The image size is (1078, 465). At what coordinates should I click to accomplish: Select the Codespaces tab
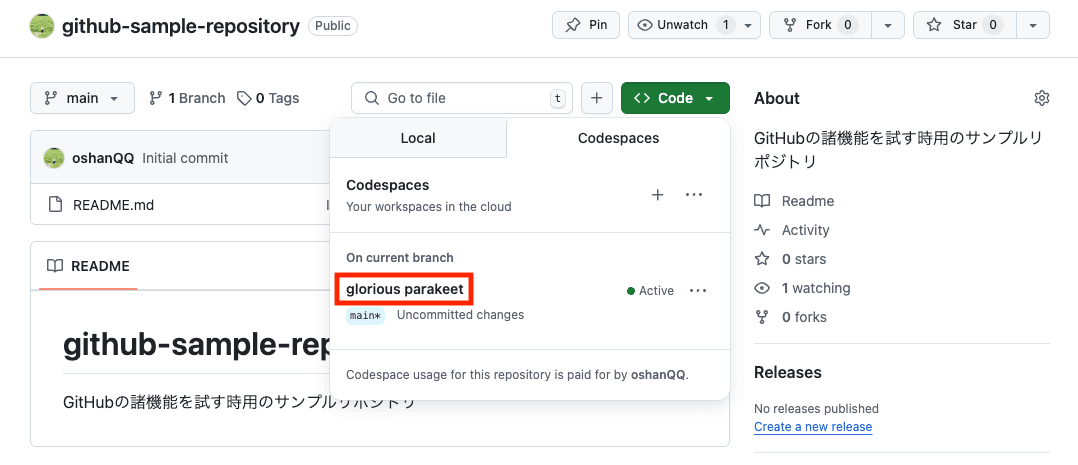(x=618, y=138)
